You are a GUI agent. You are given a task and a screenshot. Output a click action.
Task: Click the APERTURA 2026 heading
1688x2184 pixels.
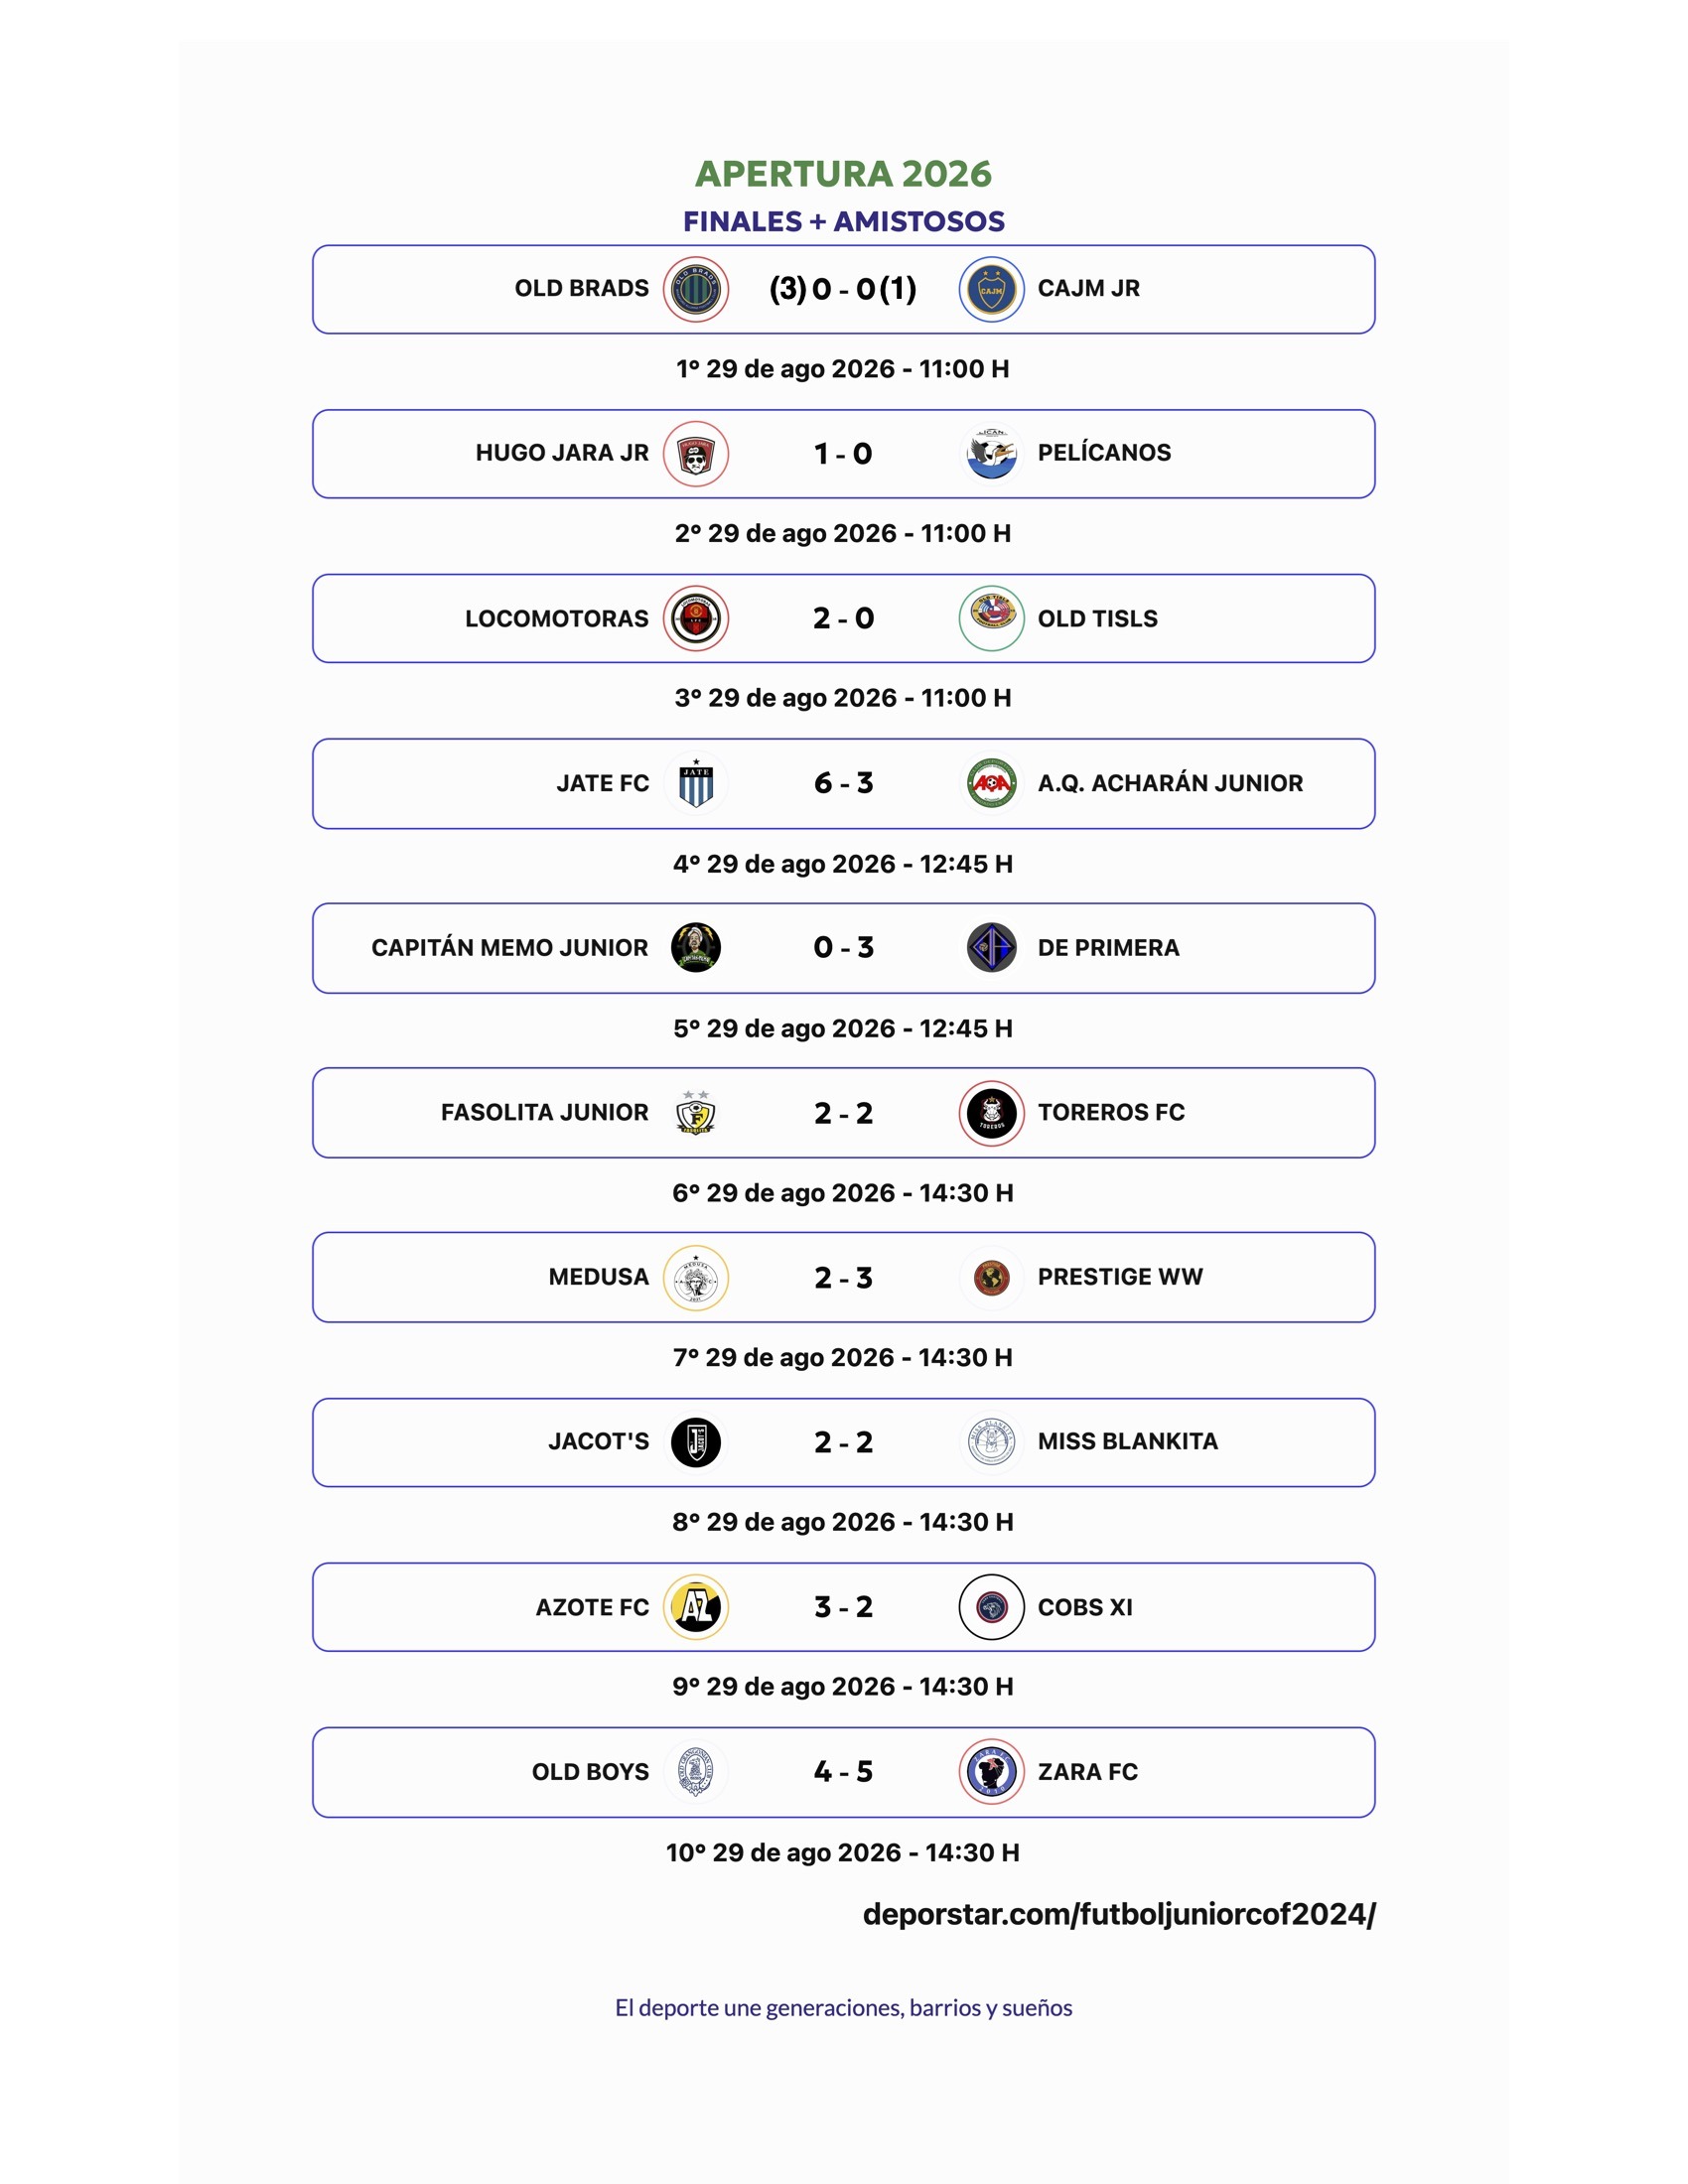pos(843,174)
